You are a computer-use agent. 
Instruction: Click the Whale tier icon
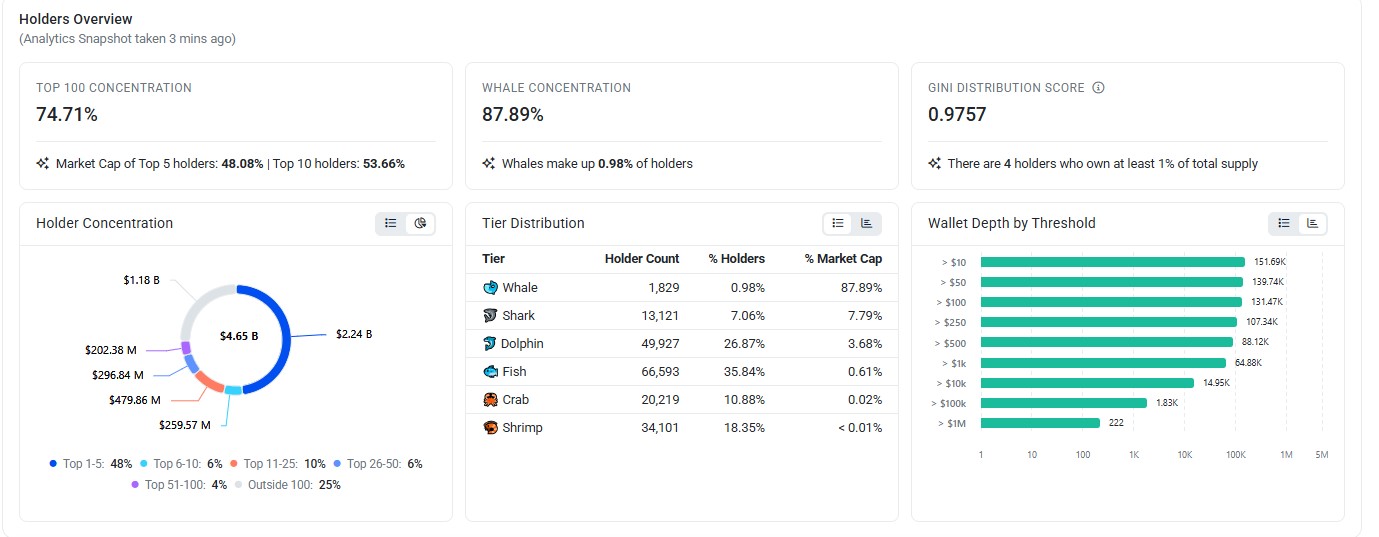[x=490, y=288]
